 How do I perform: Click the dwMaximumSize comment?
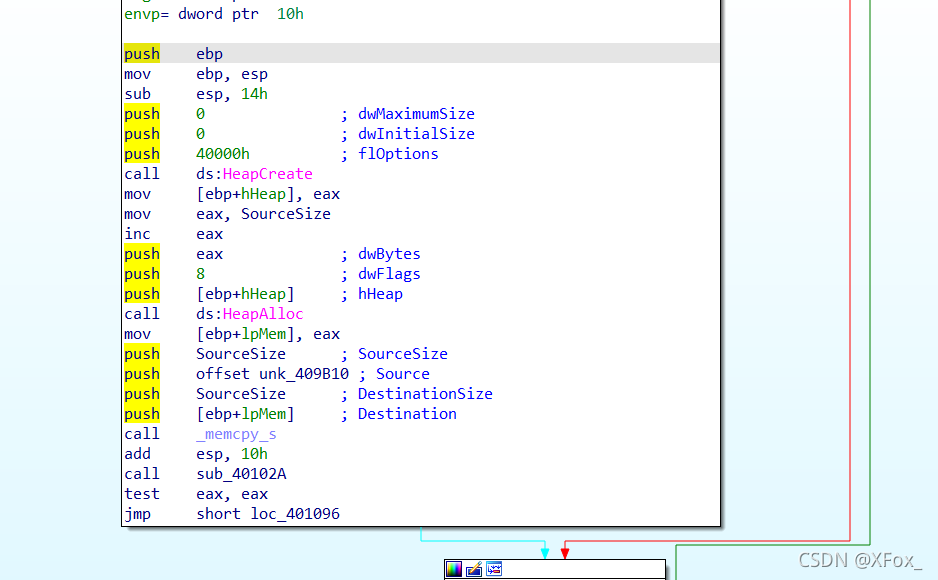(x=416, y=114)
